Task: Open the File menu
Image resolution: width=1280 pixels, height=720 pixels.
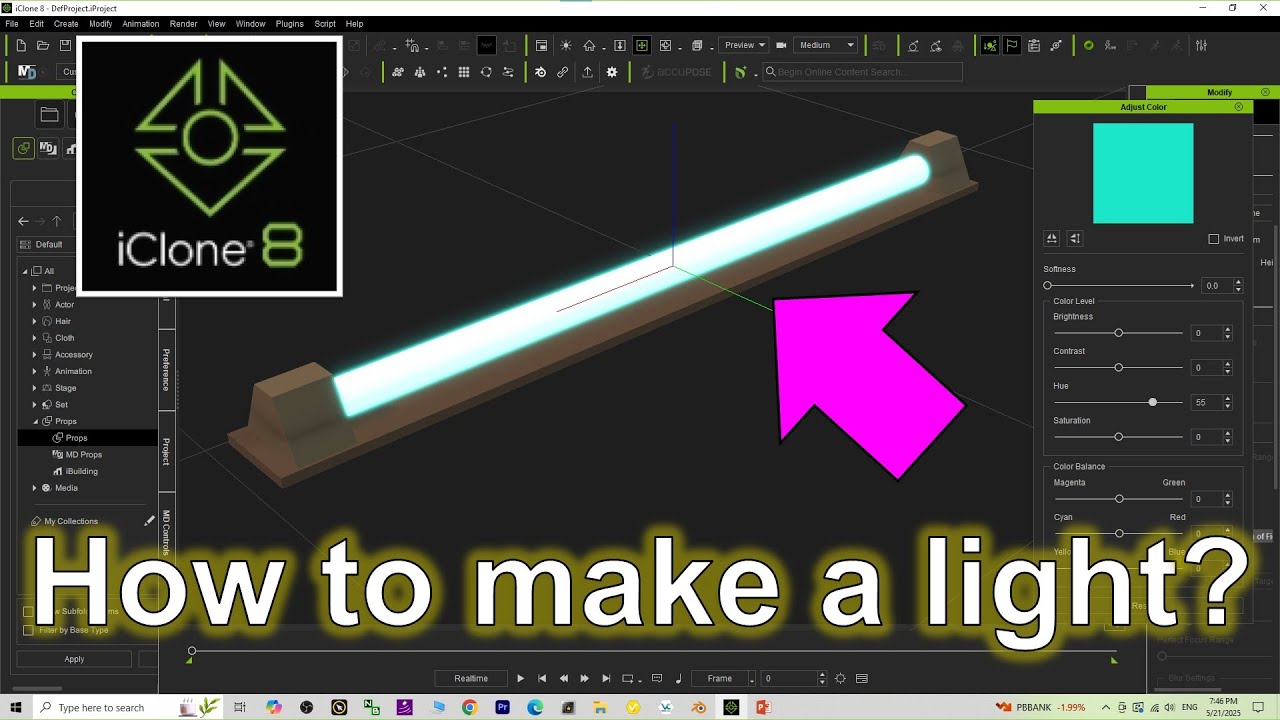Action: pos(12,23)
